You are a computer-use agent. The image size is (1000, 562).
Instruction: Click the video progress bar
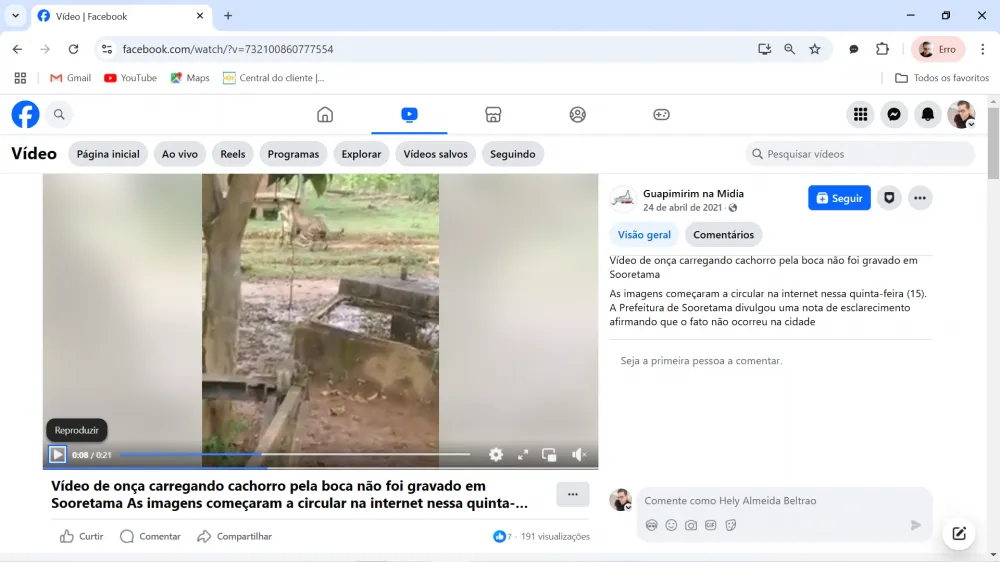pyautogui.click(x=295, y=455)
